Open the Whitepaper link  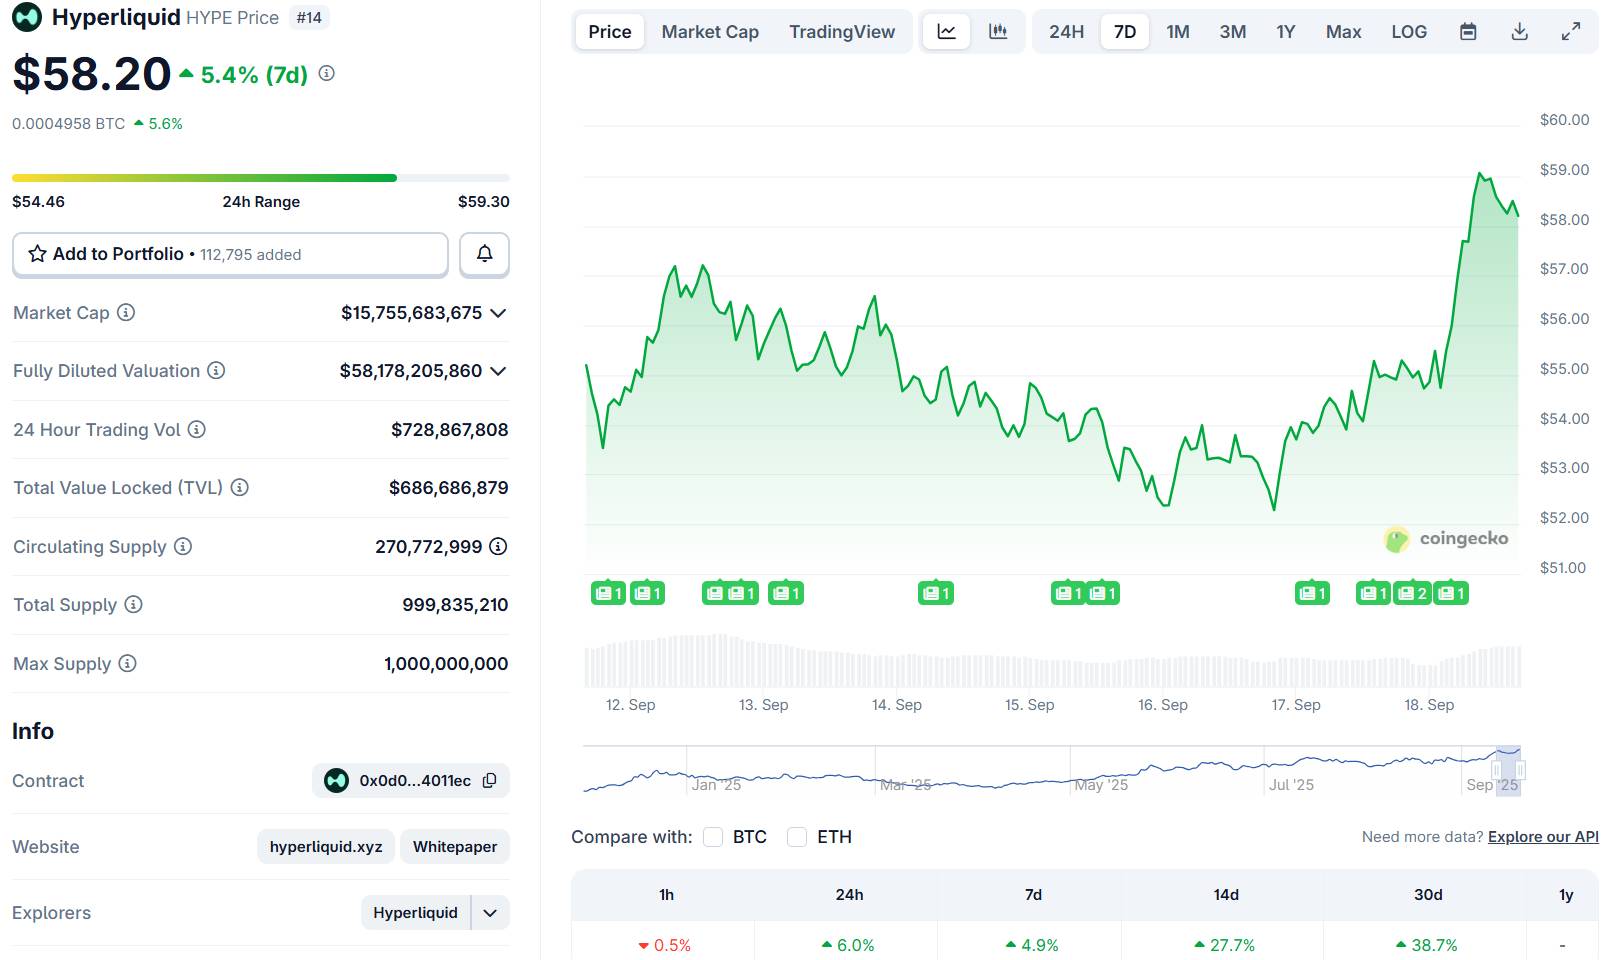[455, 846]
